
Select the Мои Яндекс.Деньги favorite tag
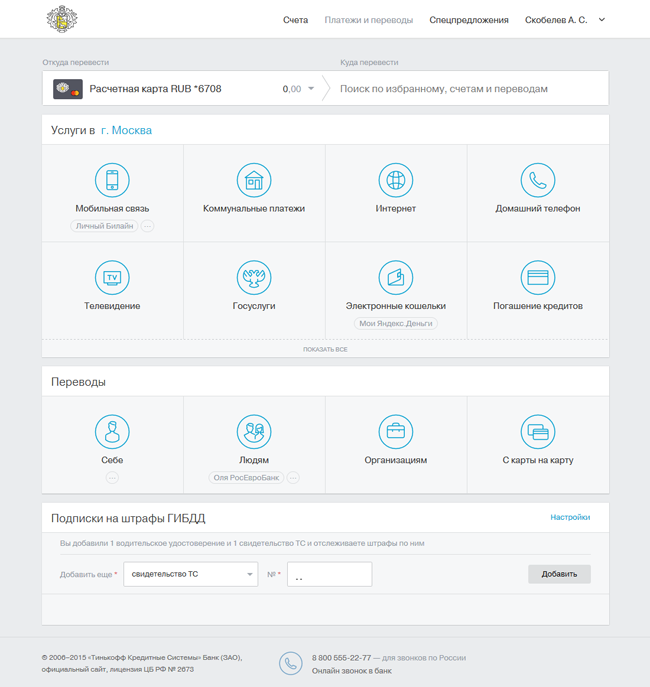coord(396,323)
